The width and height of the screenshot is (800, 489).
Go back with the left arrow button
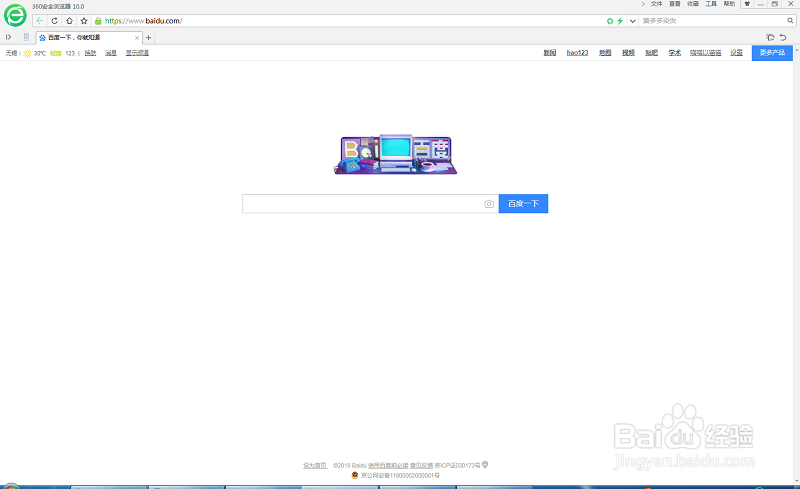click(40, 21)
